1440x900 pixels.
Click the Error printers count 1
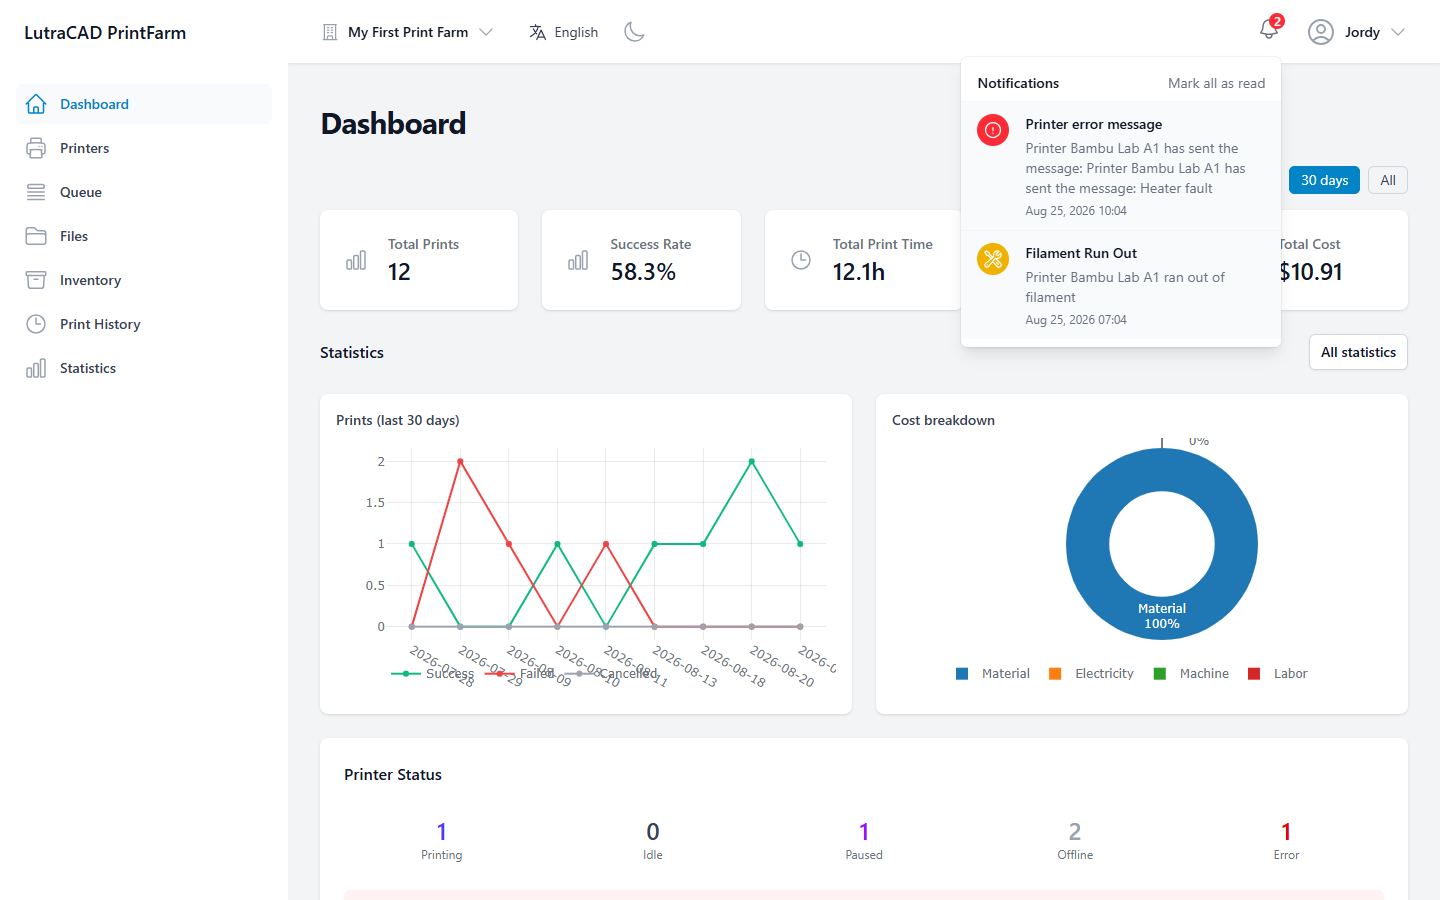pos(1286,831)
